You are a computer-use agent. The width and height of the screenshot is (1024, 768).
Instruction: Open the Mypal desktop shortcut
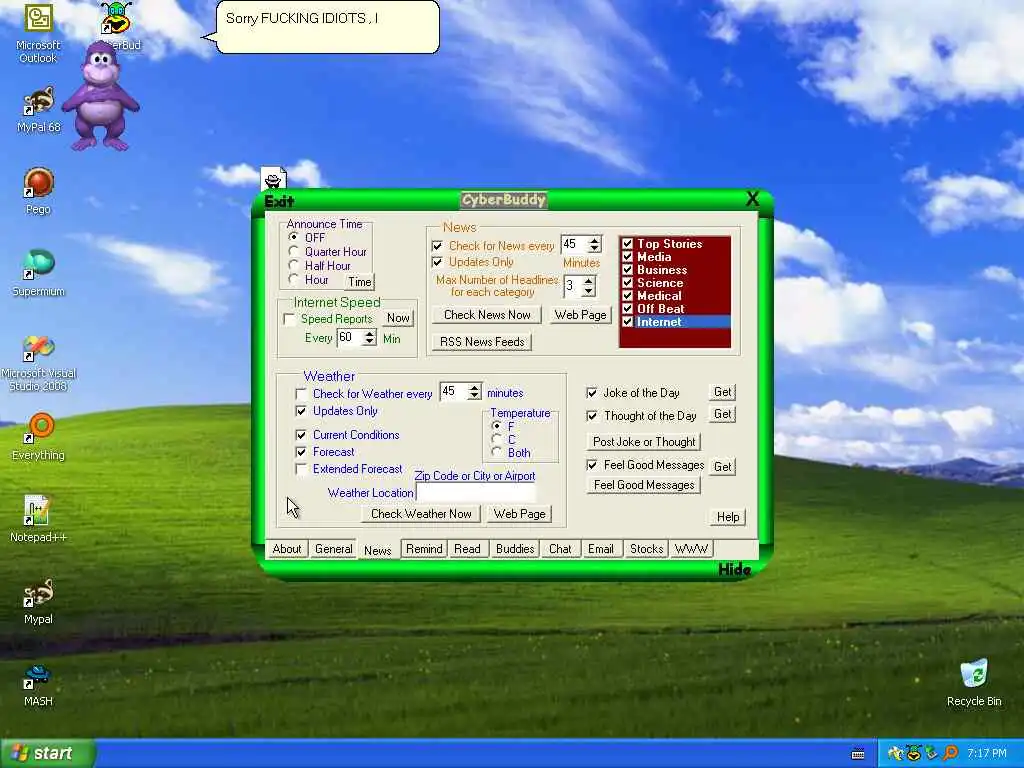tap(38, 601)
